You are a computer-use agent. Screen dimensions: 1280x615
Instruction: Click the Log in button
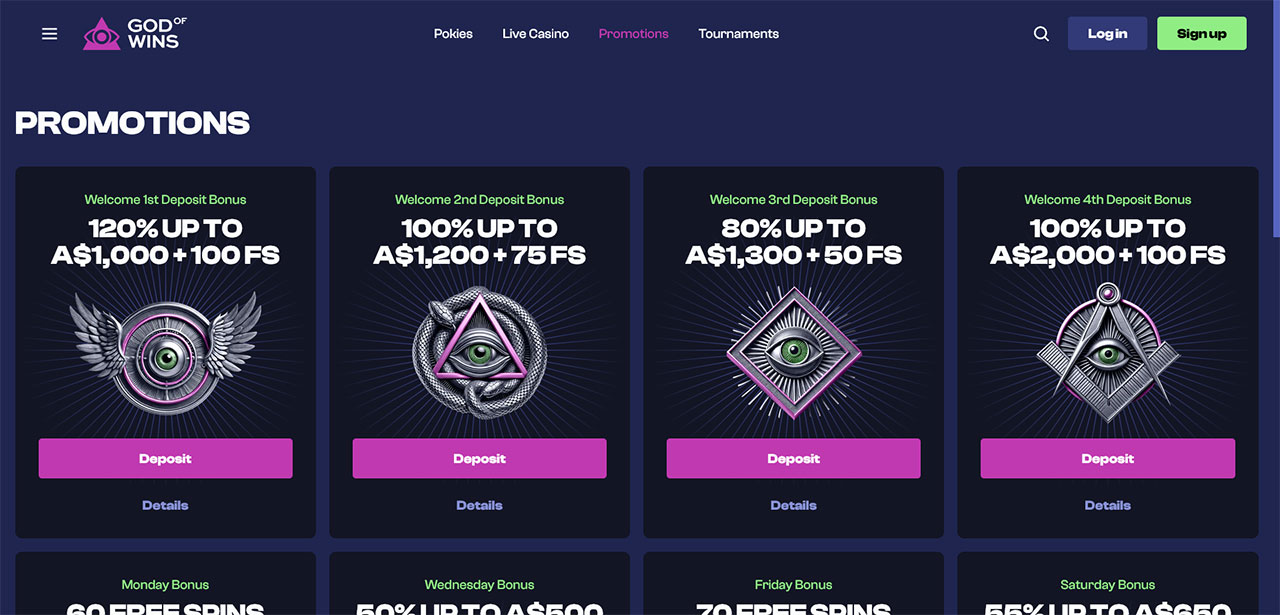pyautogui.click(x=1107, y=33)
